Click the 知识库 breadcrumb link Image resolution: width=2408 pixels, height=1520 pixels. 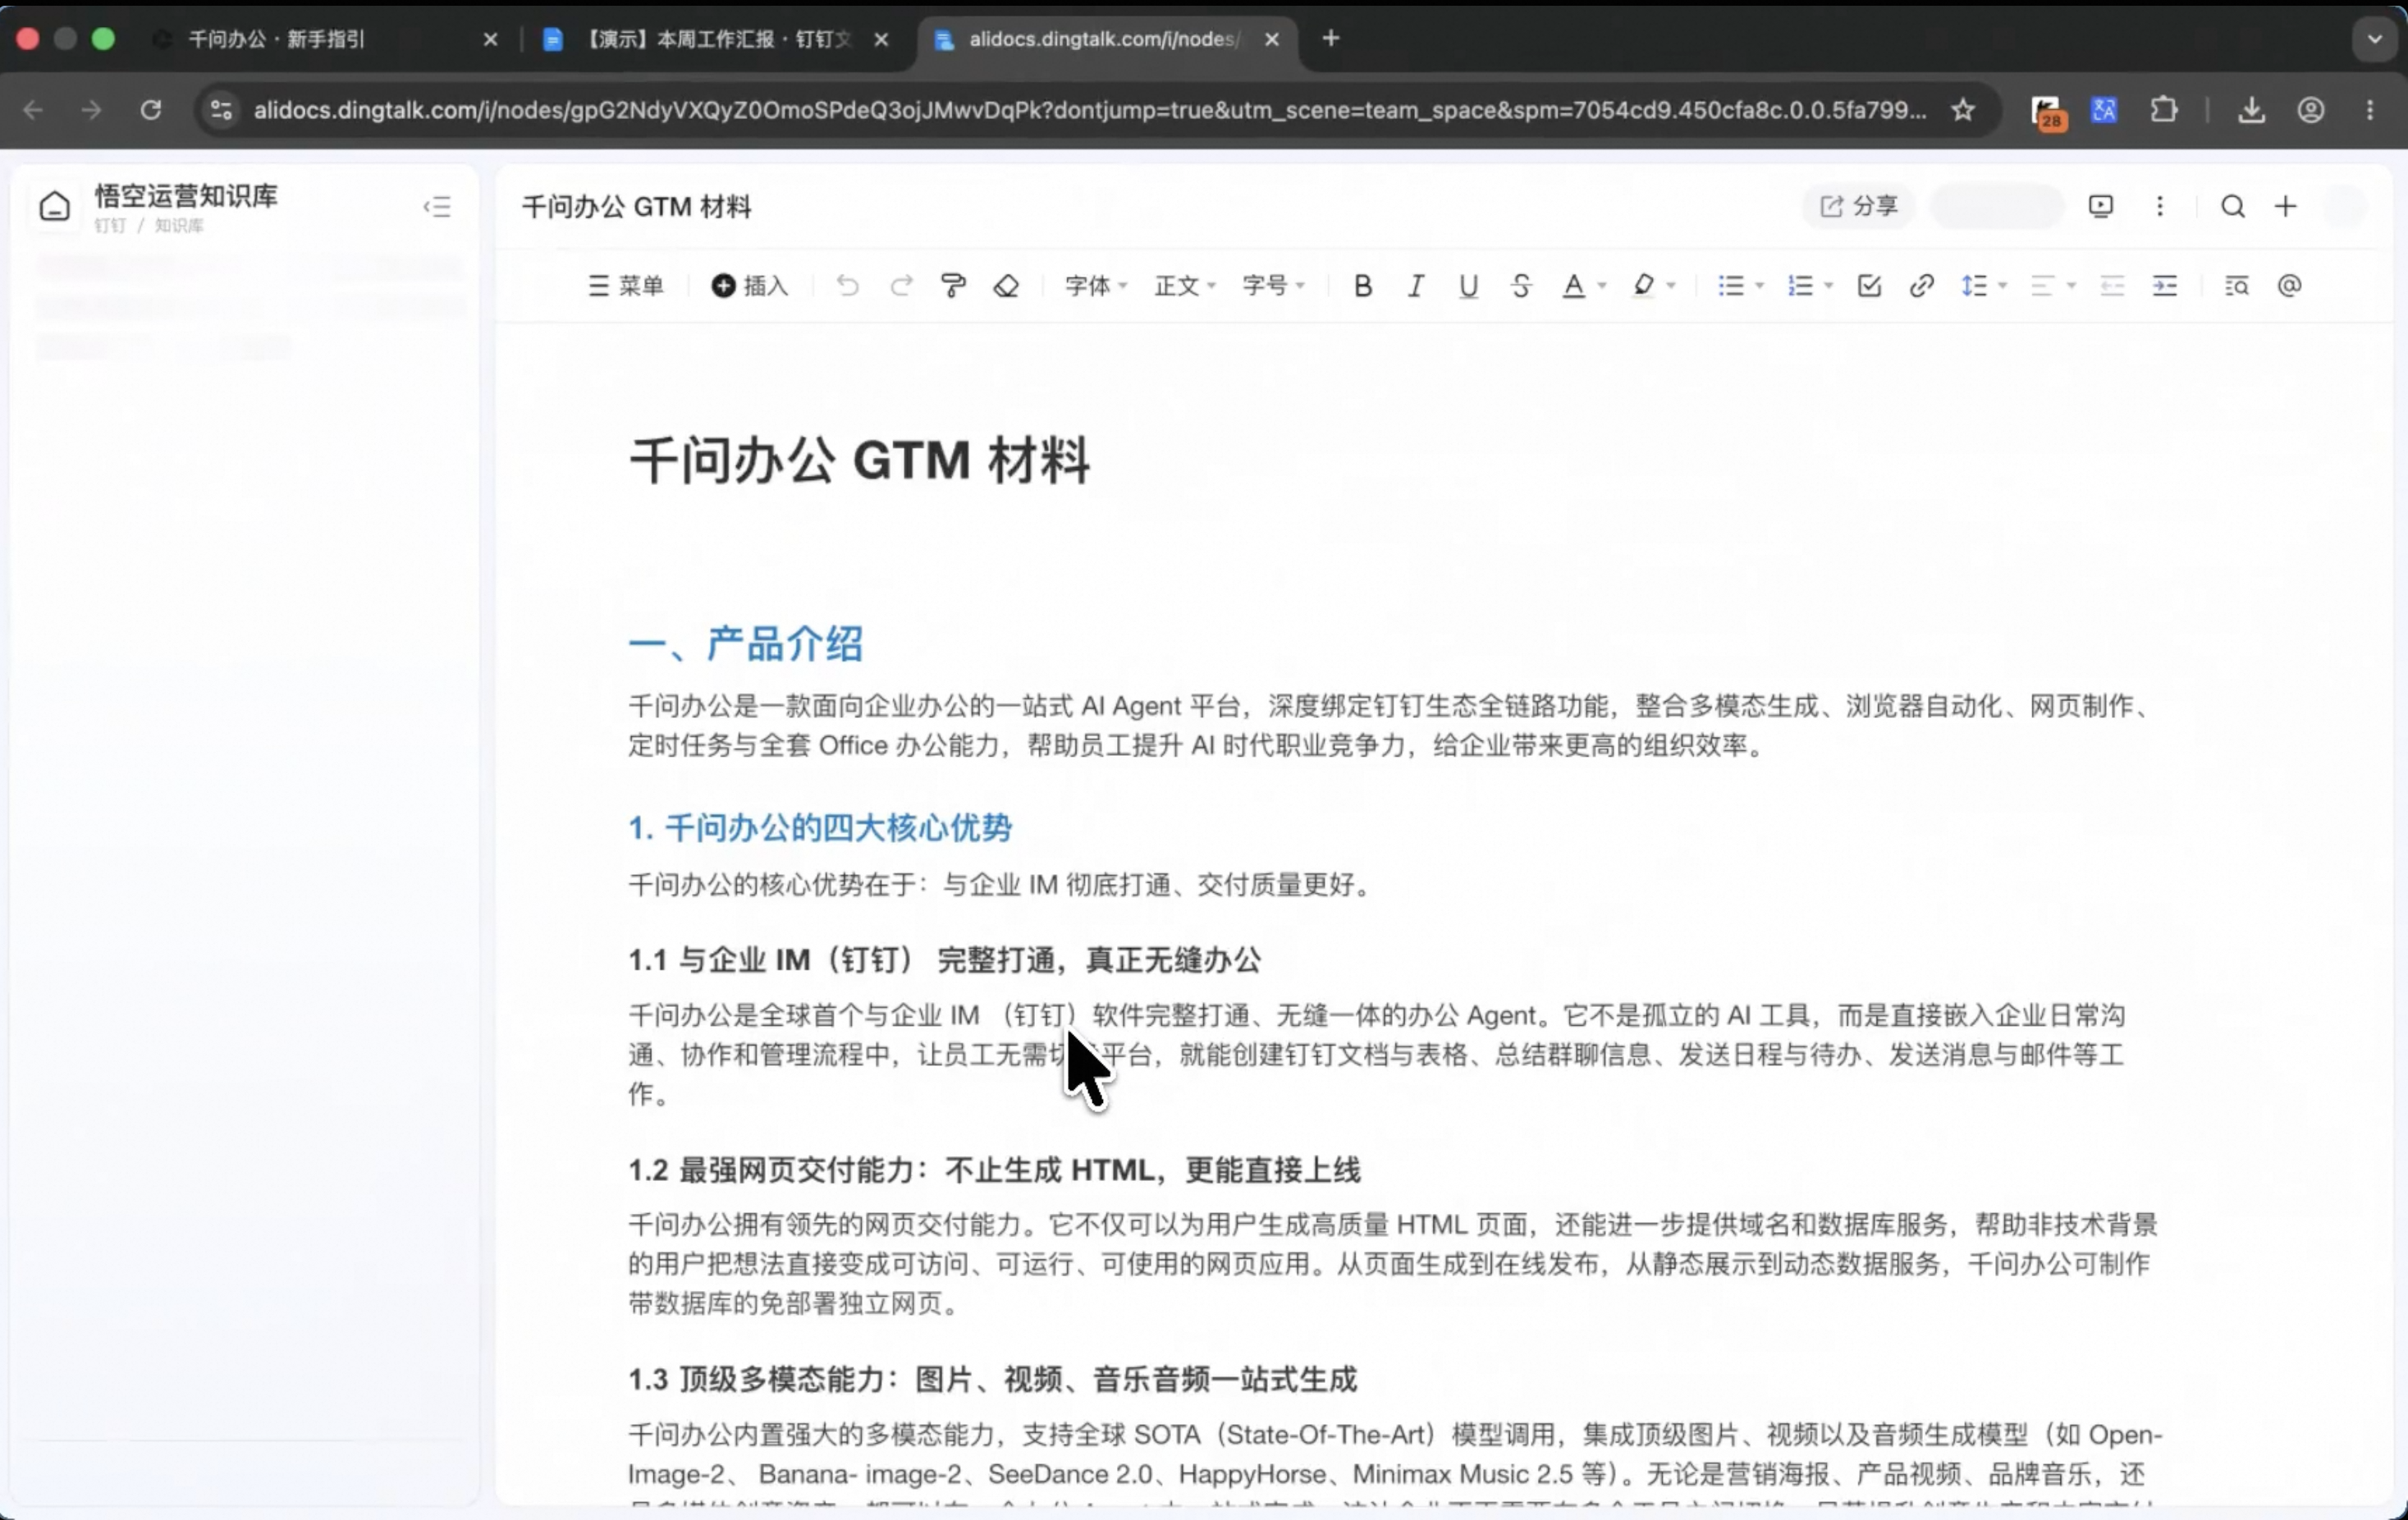point(179,226)
